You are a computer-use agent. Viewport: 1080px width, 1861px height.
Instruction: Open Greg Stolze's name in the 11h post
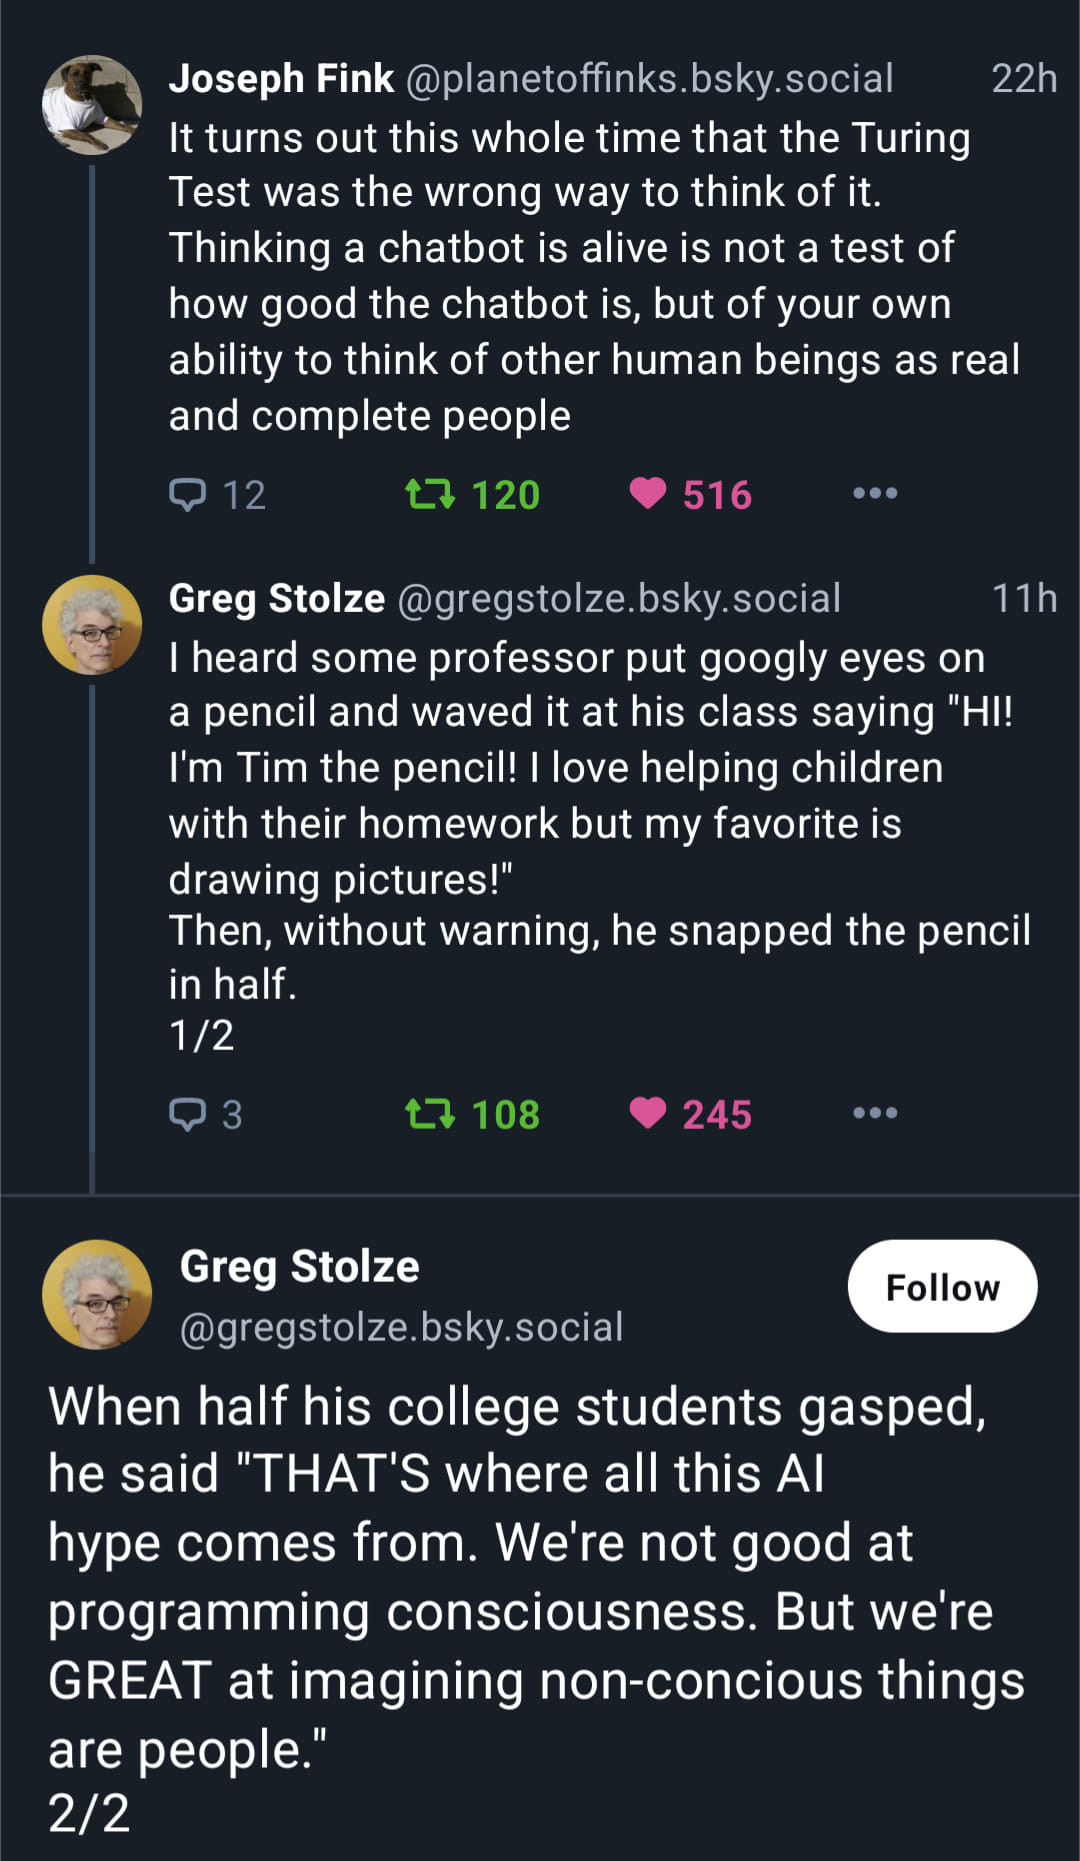[276, 598]
